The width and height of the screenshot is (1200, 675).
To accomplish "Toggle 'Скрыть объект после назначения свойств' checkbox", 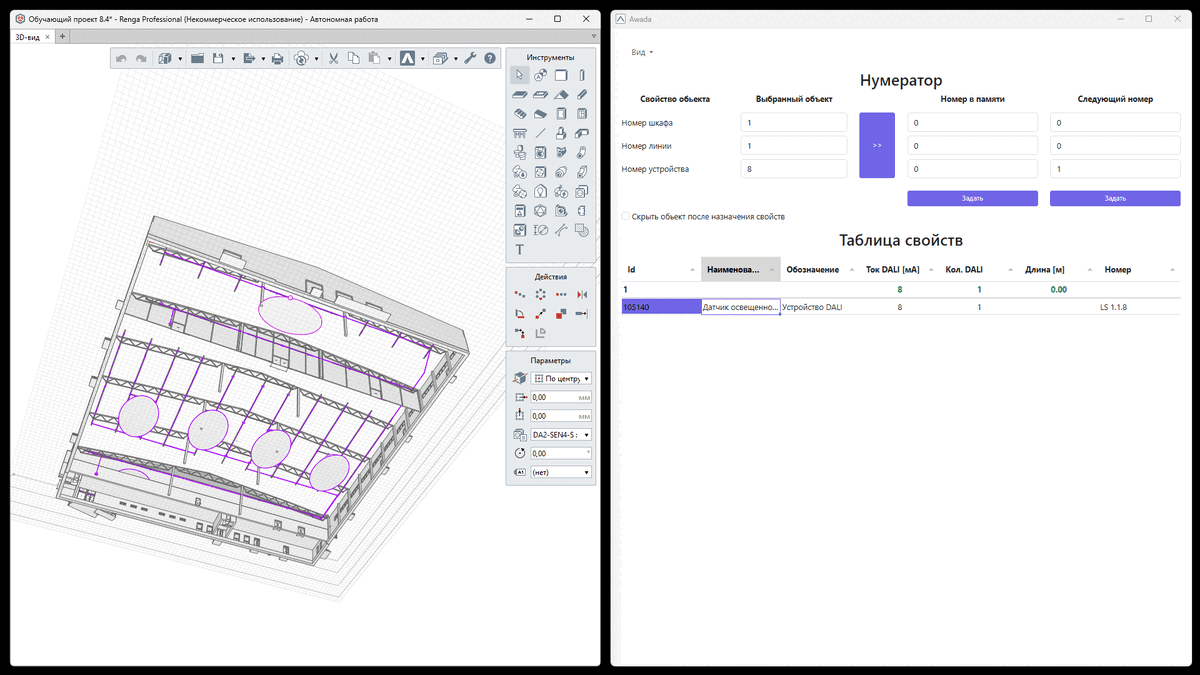I will click(626, 216).
